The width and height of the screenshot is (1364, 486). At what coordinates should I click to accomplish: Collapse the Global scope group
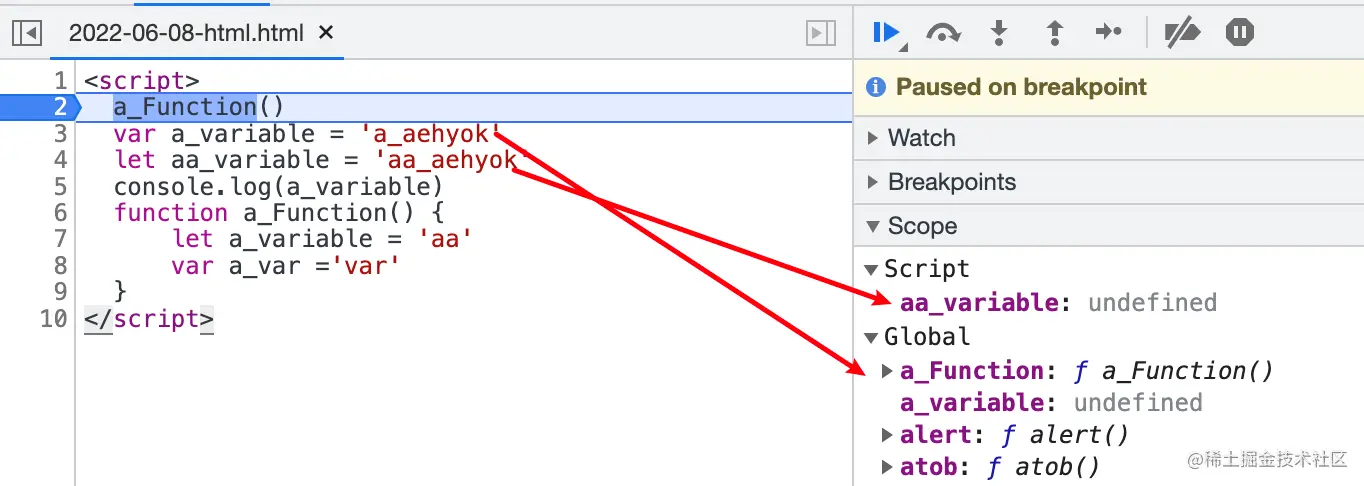click(x=871, y=337)
